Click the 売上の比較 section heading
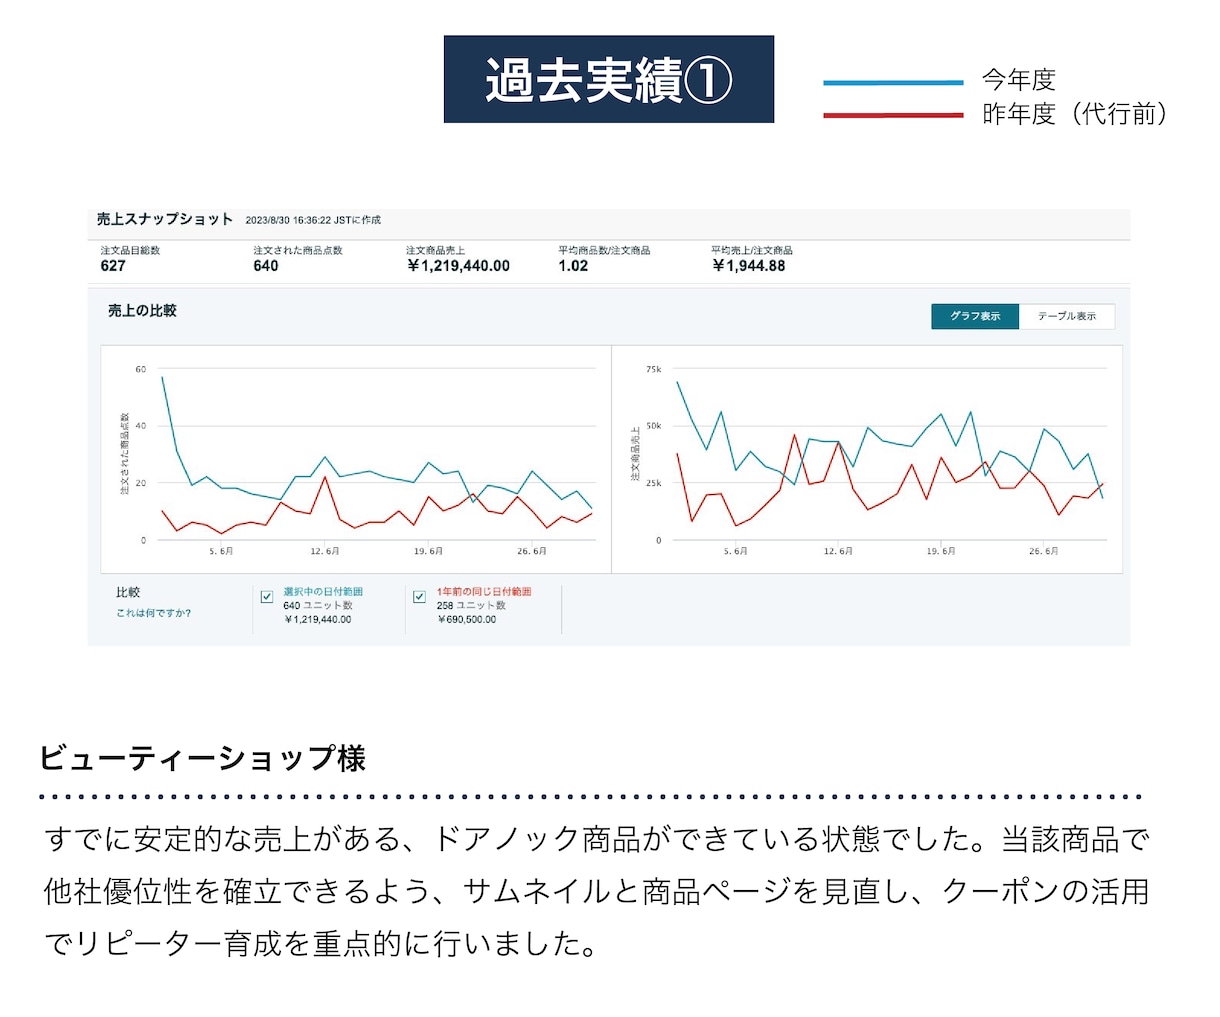Viewport: 1220px width, 1017px height. [x=142, y=311]
